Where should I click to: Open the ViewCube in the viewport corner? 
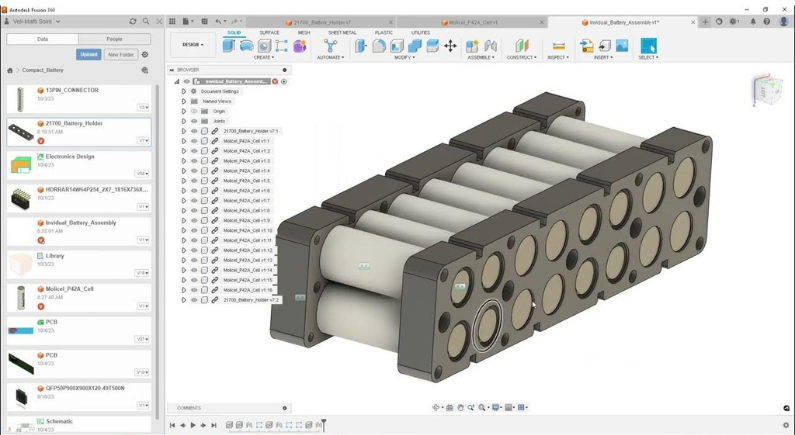768,90
